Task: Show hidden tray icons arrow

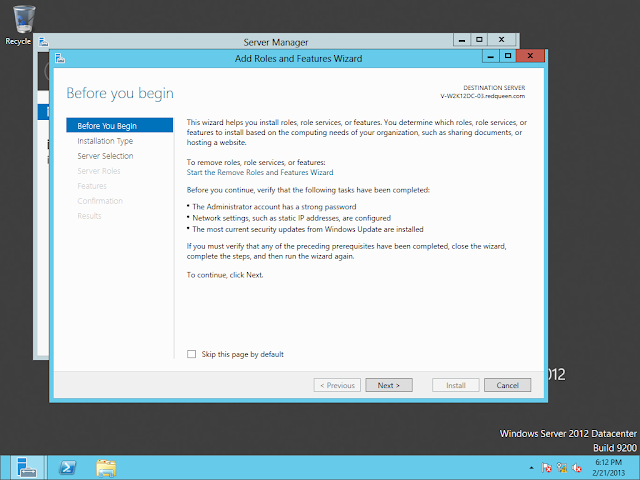Action: (531, 468)
